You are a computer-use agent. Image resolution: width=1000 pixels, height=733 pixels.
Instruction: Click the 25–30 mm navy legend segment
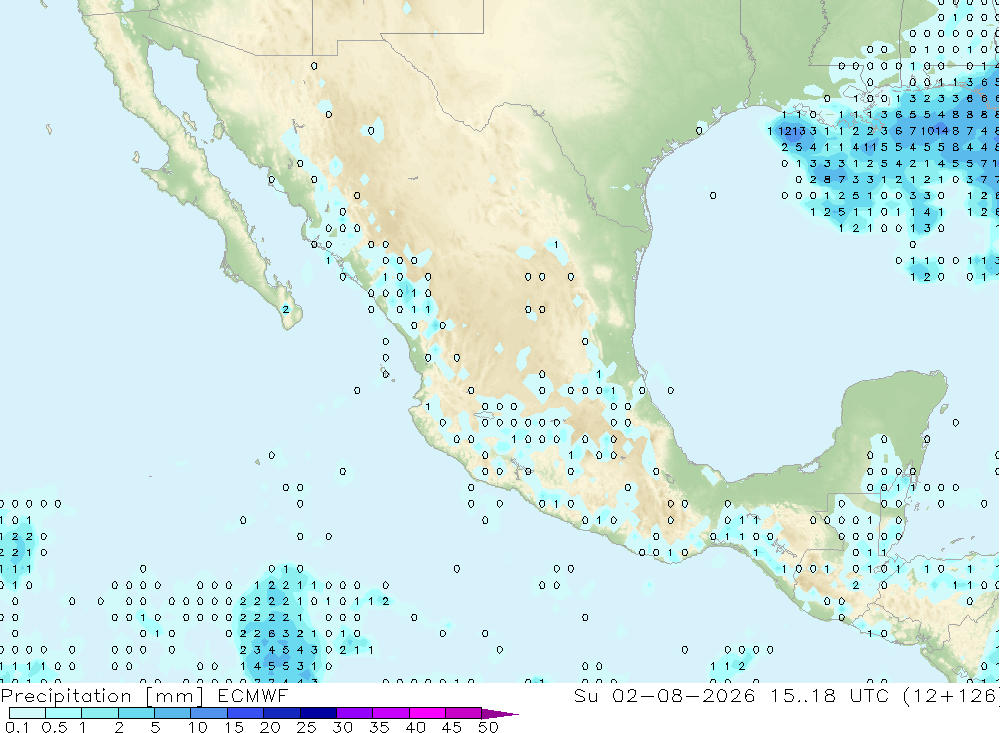pyautogui.click(x=318, y=713)
